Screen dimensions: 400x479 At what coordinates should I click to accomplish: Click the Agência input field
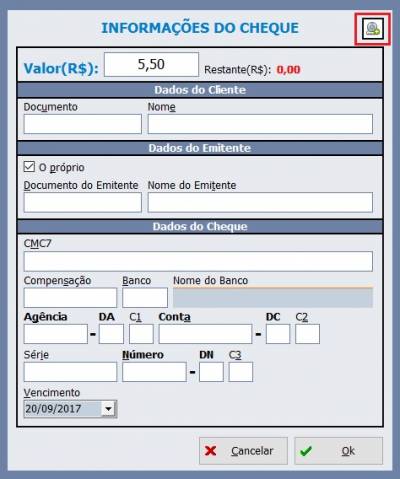[x=56, y=334]
